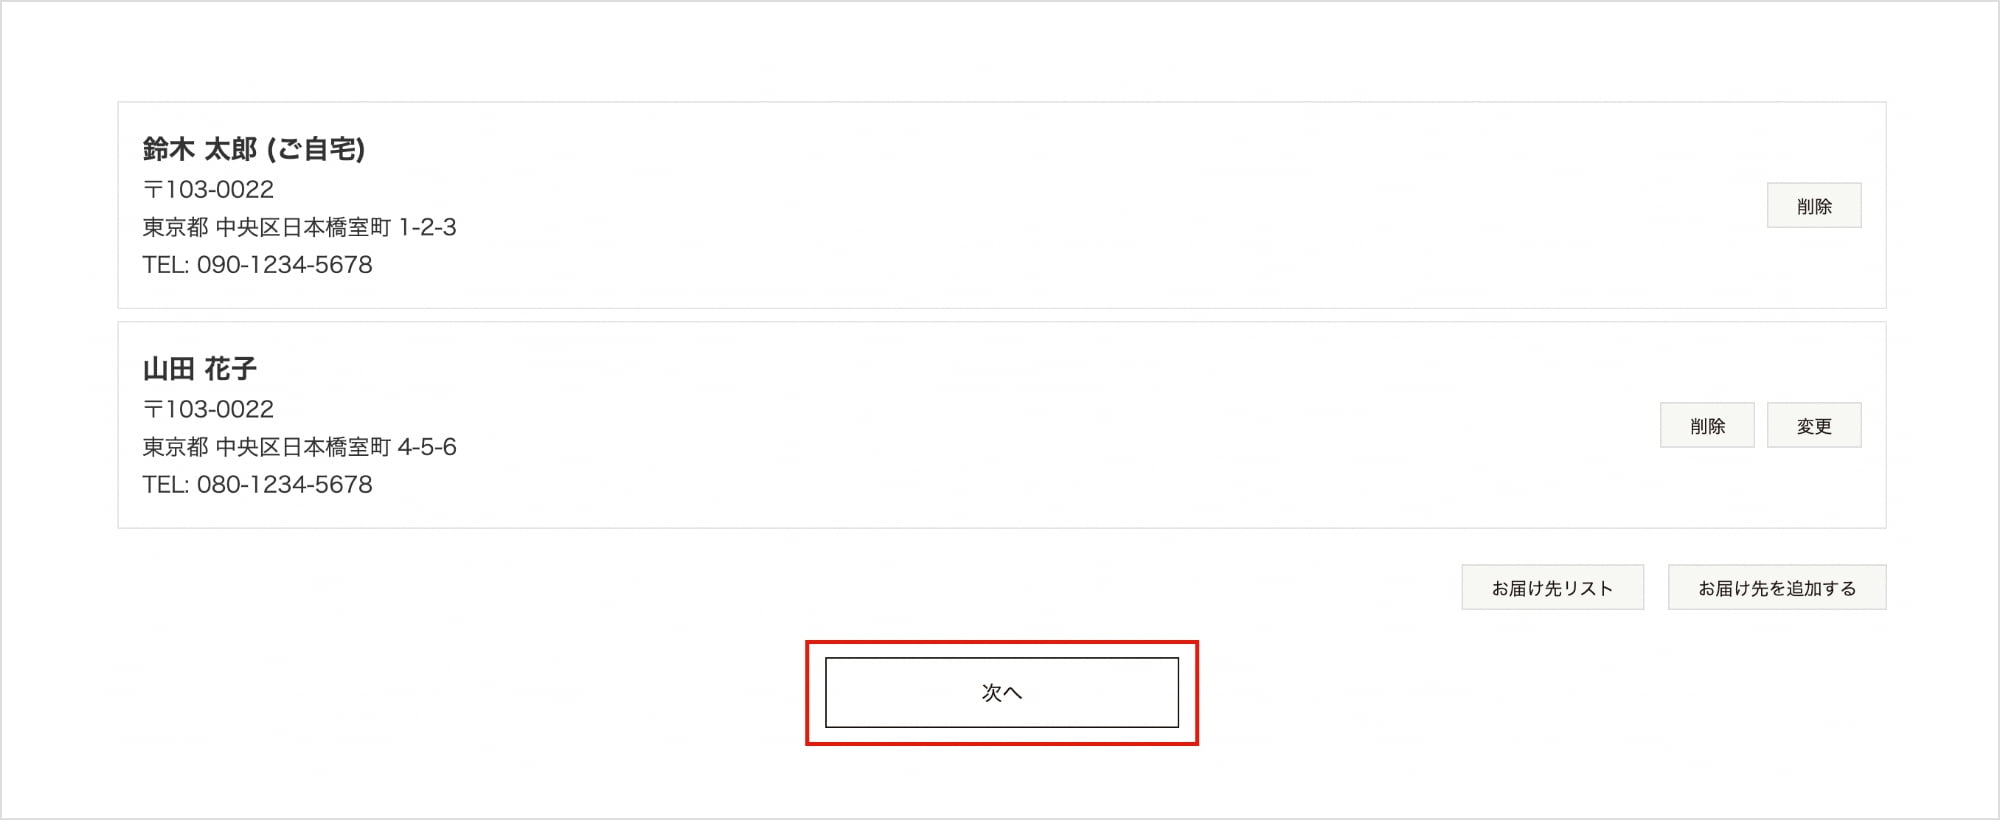The image size is (2000, 820).
Task: Click 削除 button for 鈴木 太郎
Action: click(1813, 206)
